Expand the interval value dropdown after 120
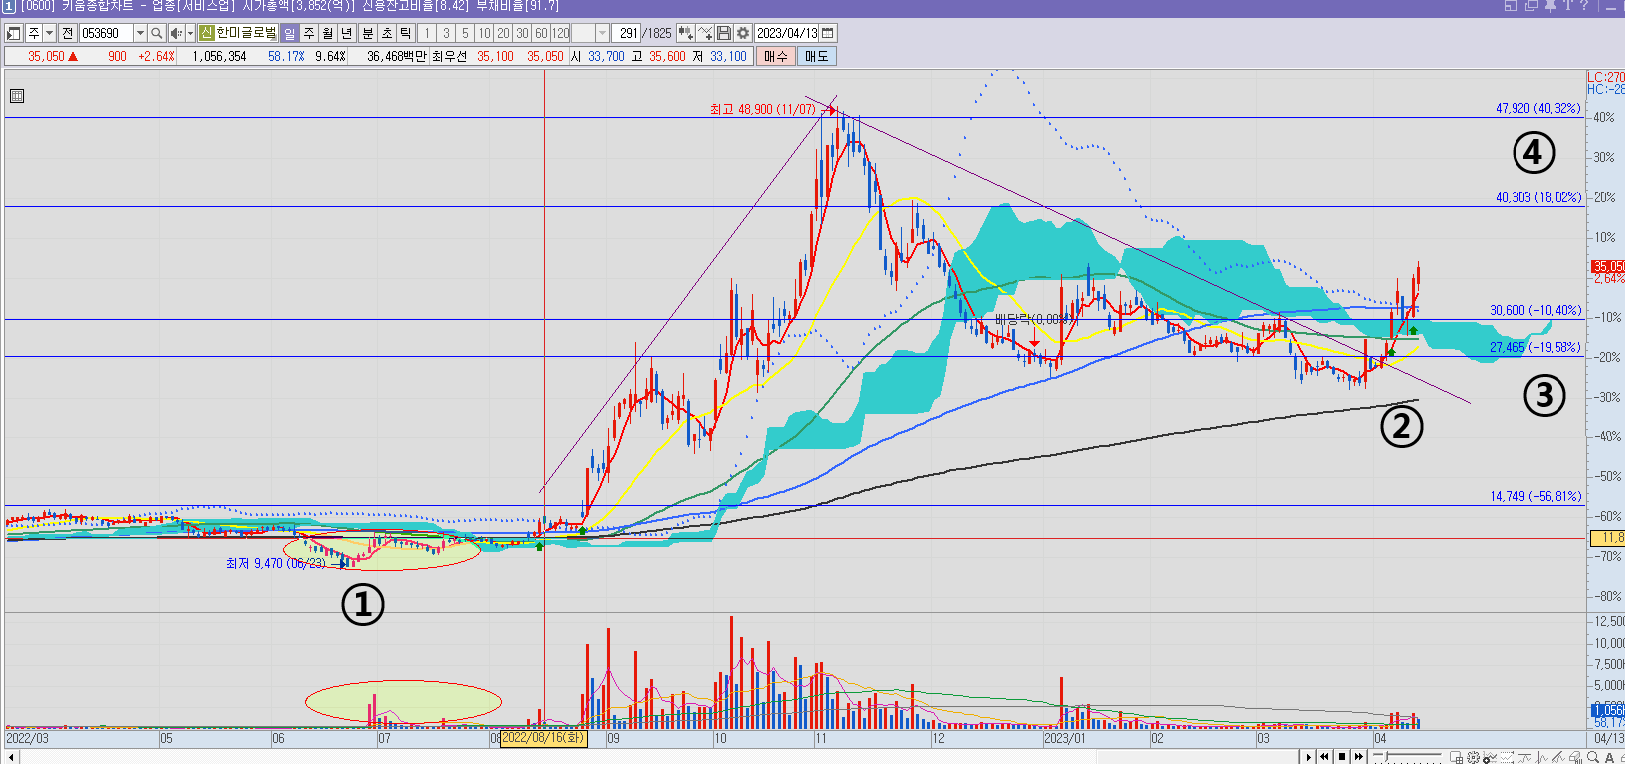The width and height of the screenshot is (1625, 764). [x=602, y=33]
